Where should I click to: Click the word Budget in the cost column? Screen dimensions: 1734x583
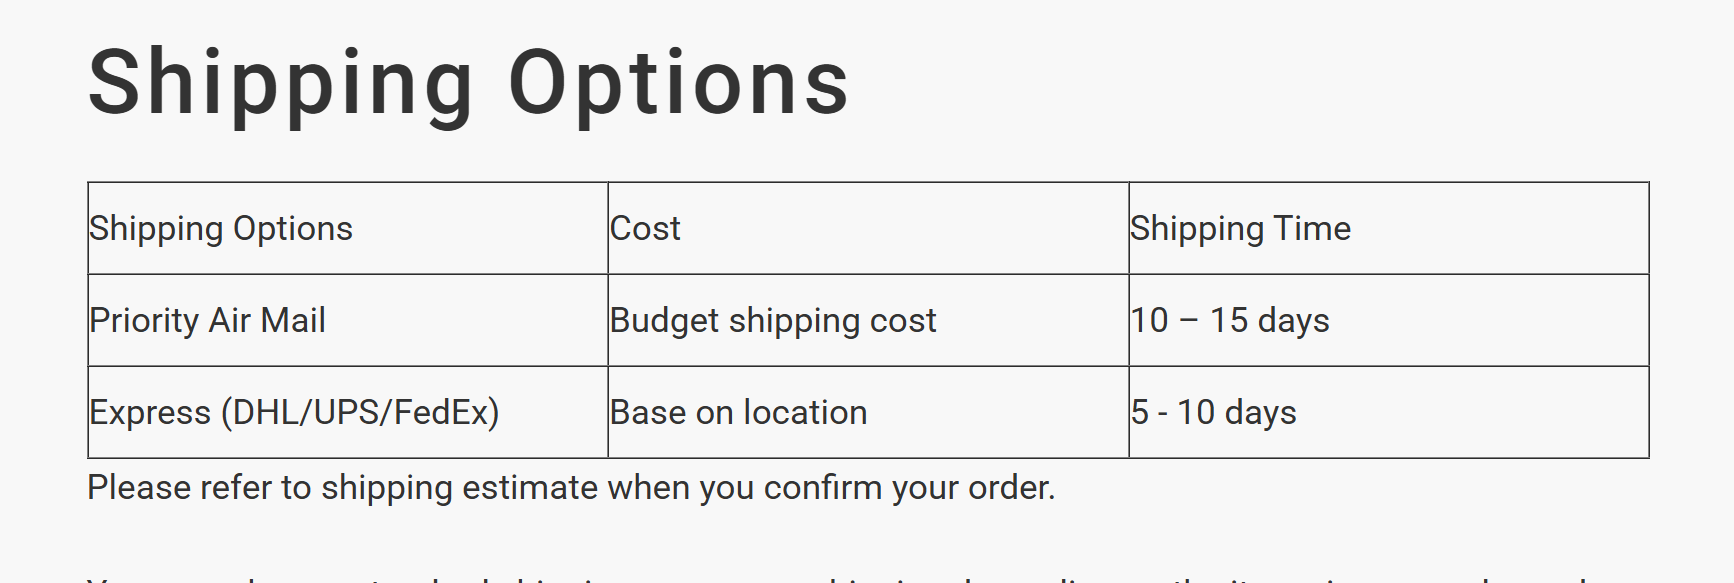664,321
